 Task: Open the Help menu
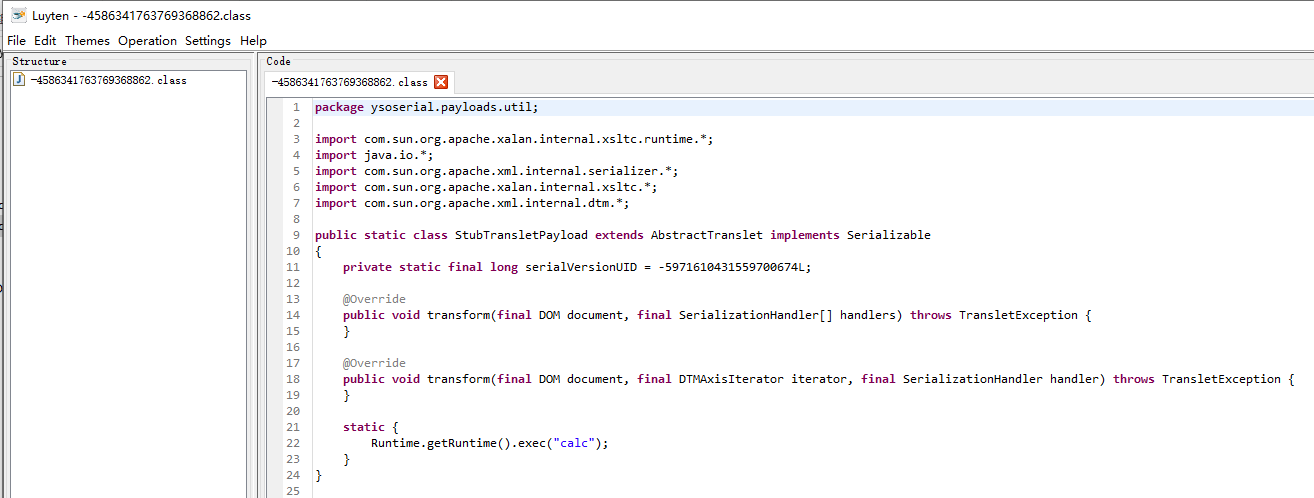tap(253, 41)
